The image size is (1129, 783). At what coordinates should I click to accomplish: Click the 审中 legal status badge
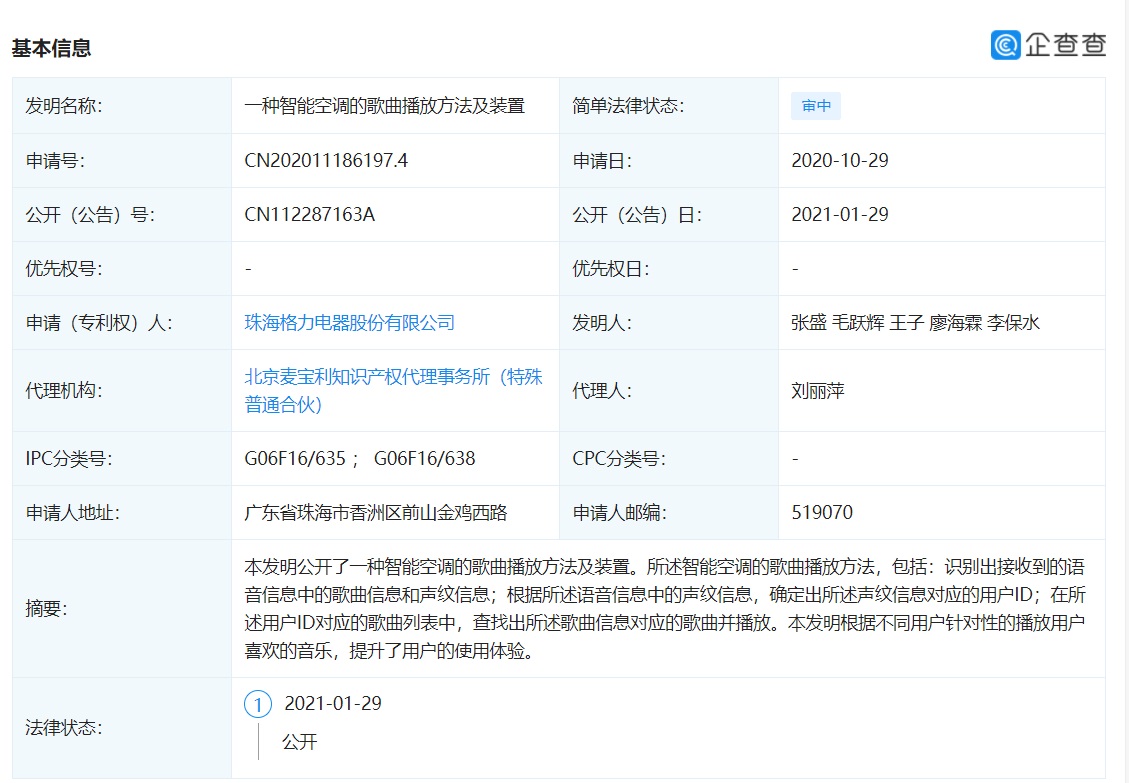coord(815,105)
